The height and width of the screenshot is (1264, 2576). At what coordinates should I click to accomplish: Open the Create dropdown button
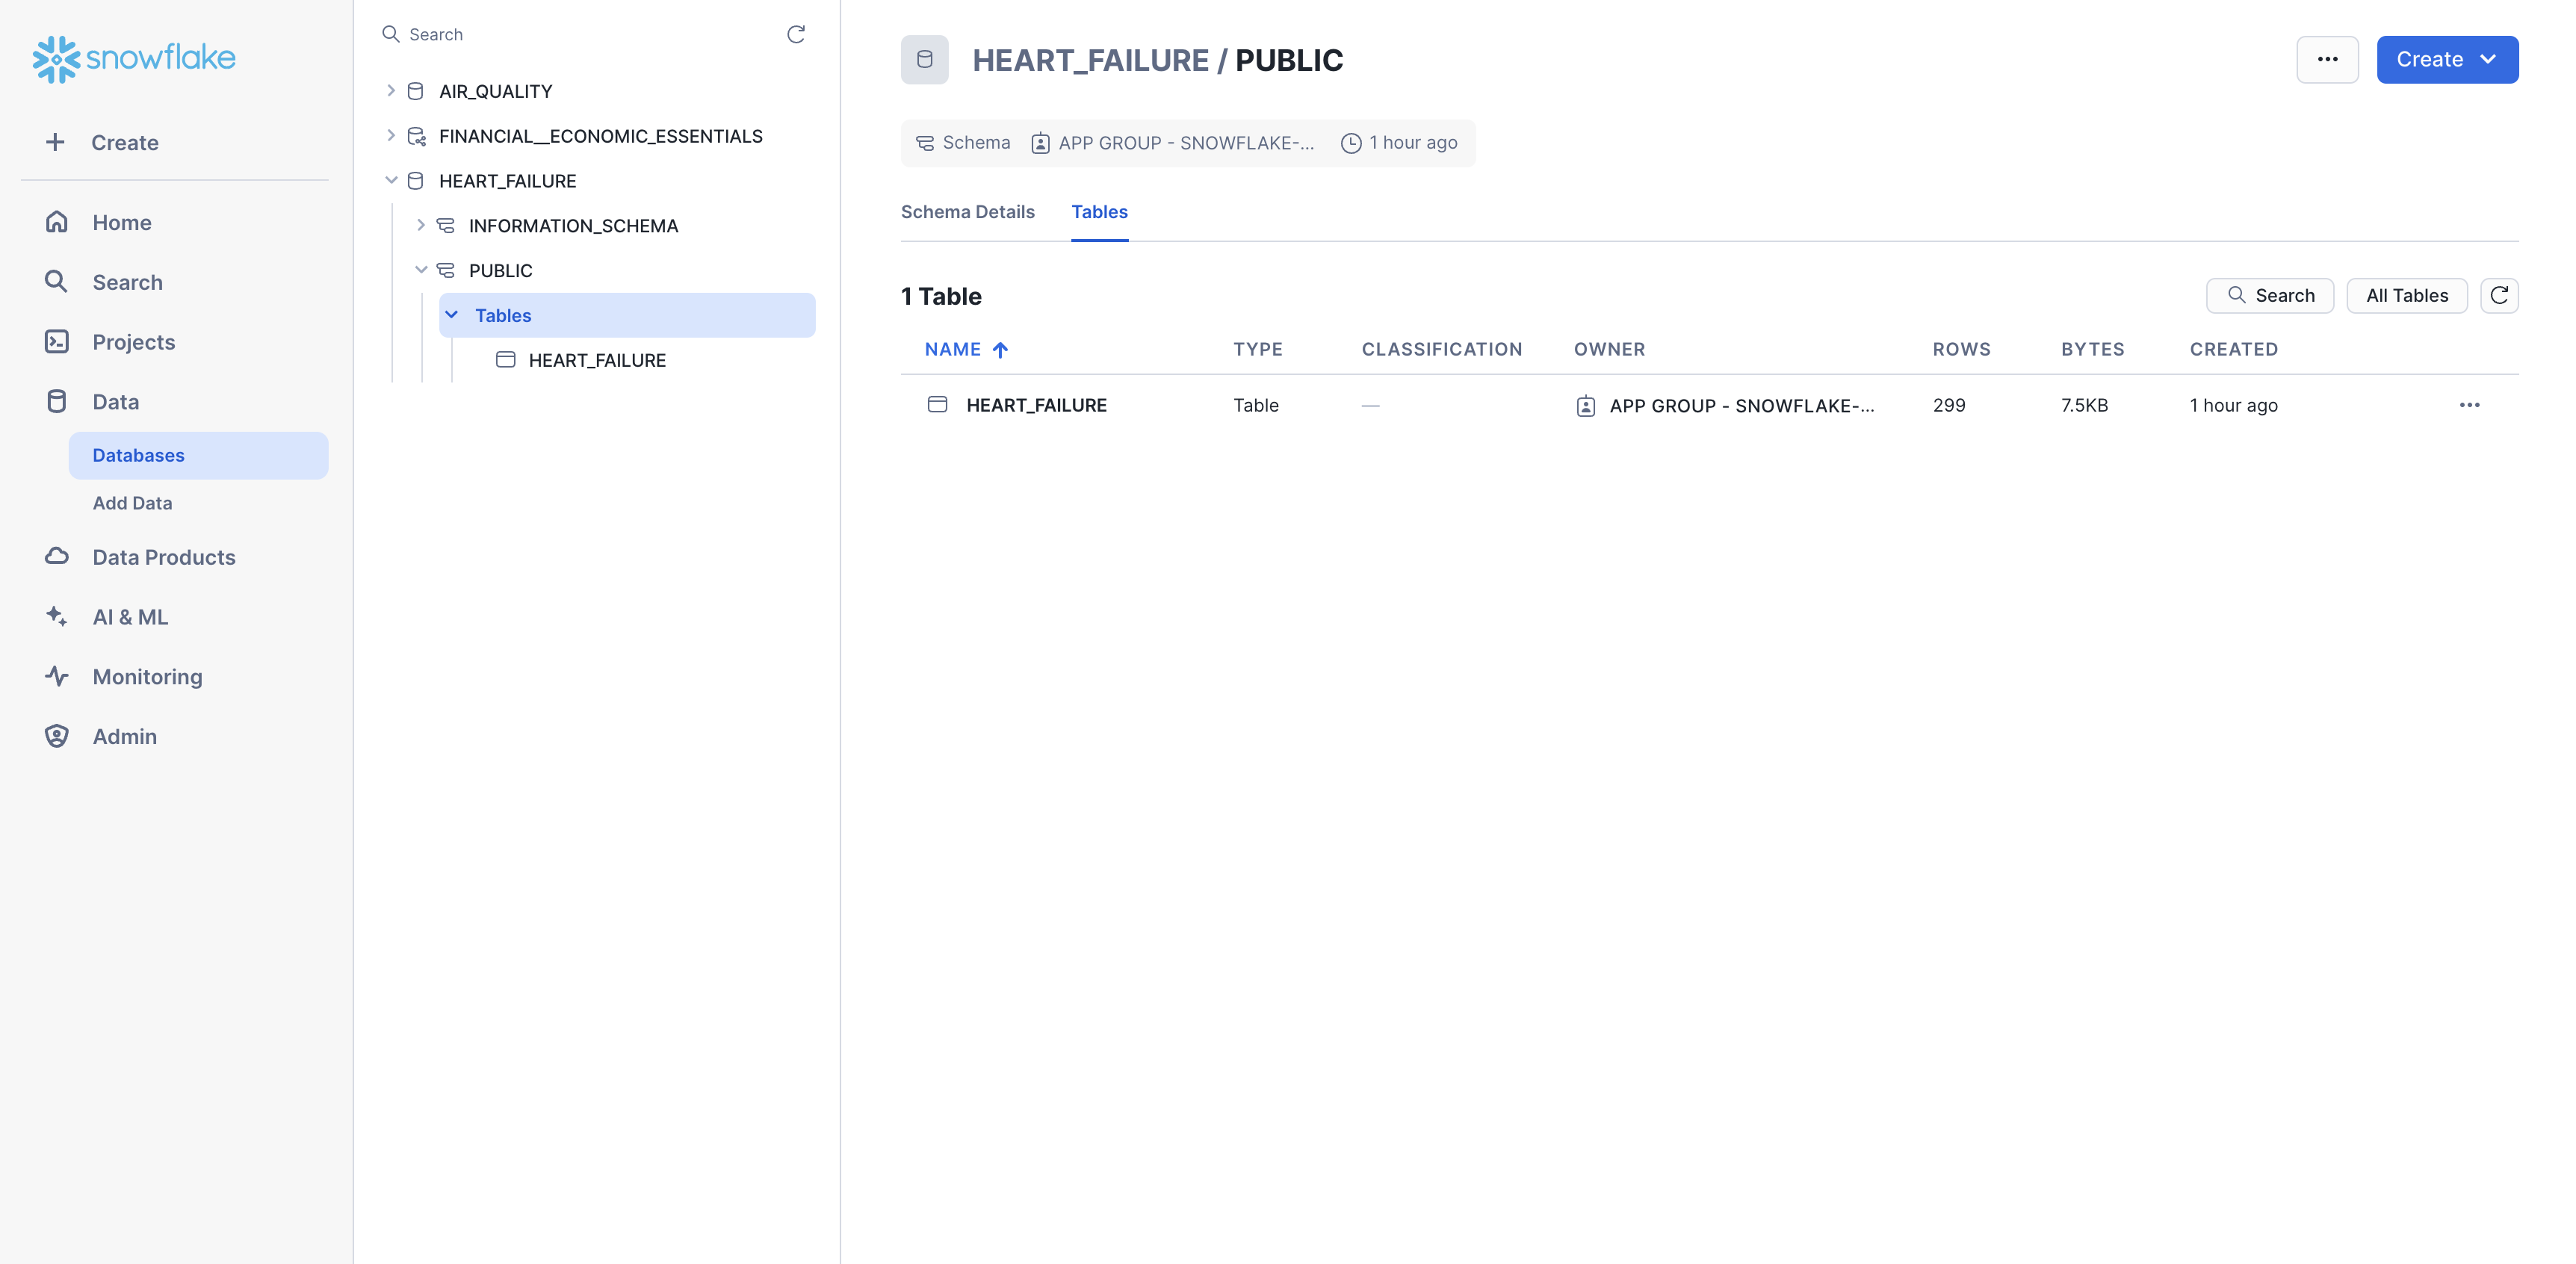coord(2446,59)
